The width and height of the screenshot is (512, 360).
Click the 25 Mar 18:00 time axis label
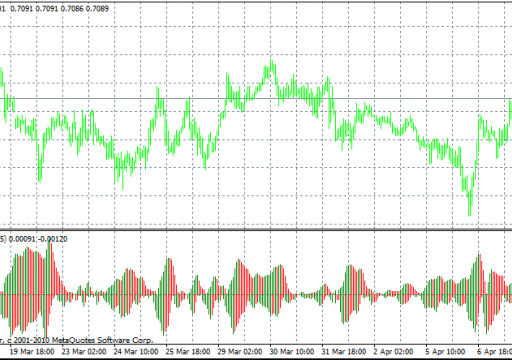188,352
